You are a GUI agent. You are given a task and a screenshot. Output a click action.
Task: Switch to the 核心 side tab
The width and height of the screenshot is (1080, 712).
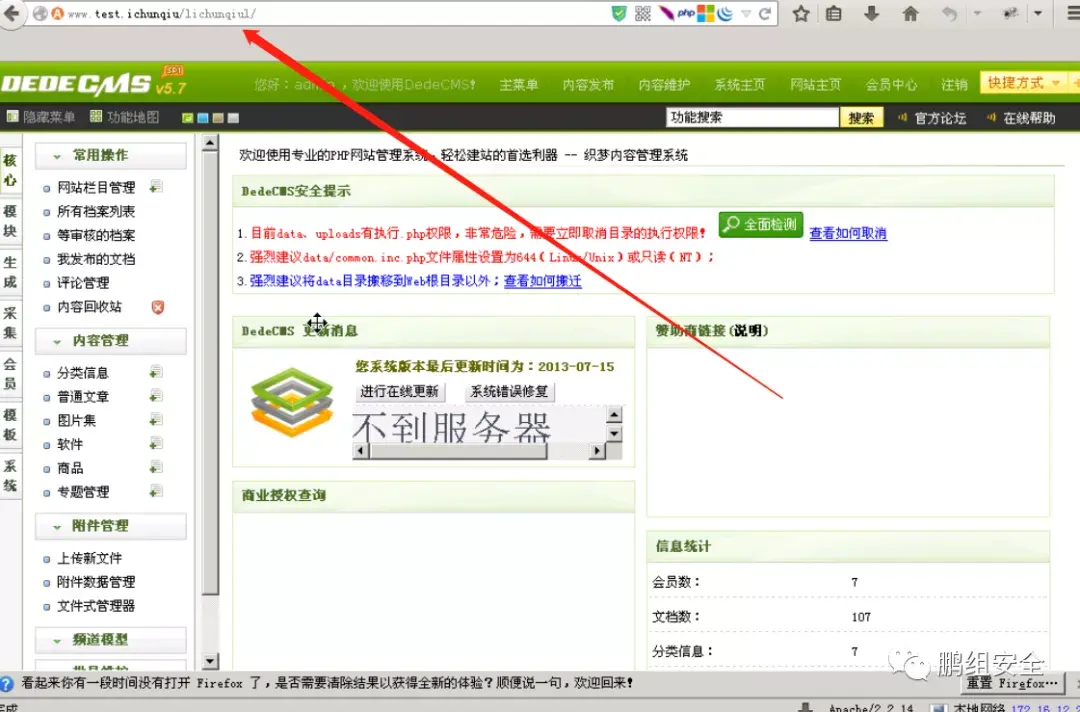click(10, 170)
